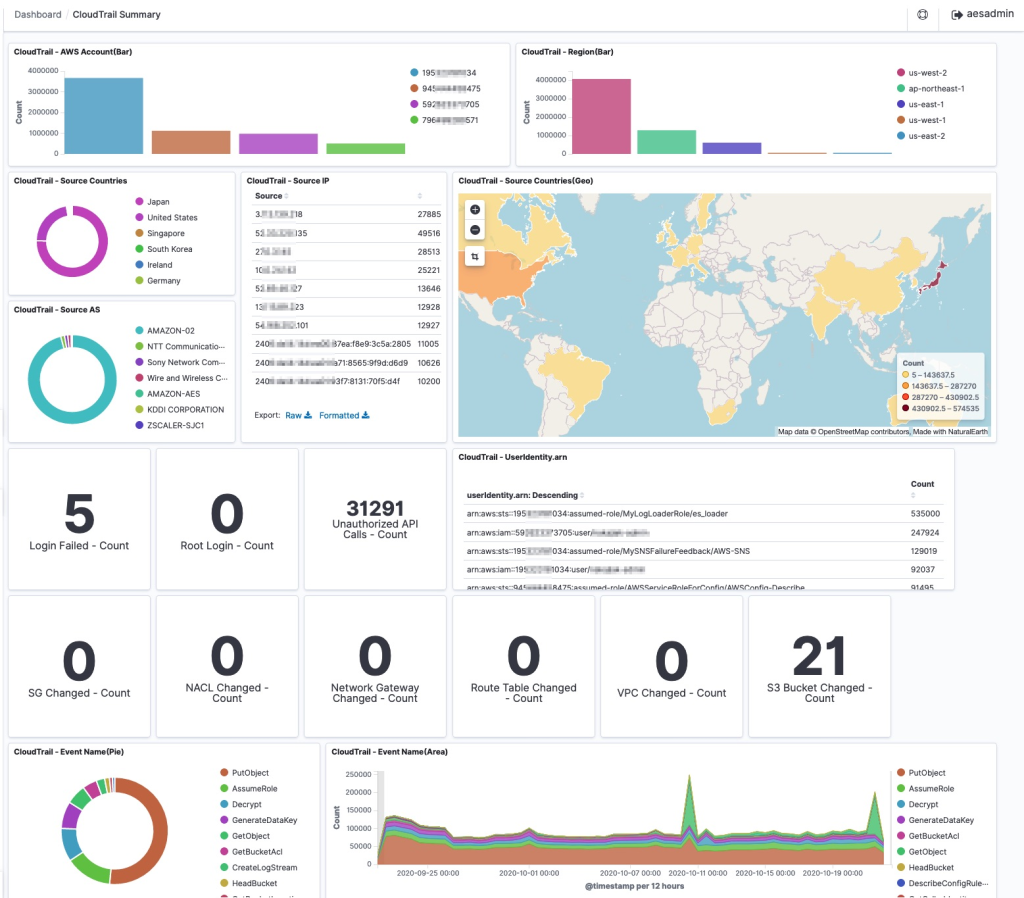Image resolution: width=1024 pixels, height=898 pixels.
Task: Select the tallest bar in the Region chart
Action: pos(600,115)
